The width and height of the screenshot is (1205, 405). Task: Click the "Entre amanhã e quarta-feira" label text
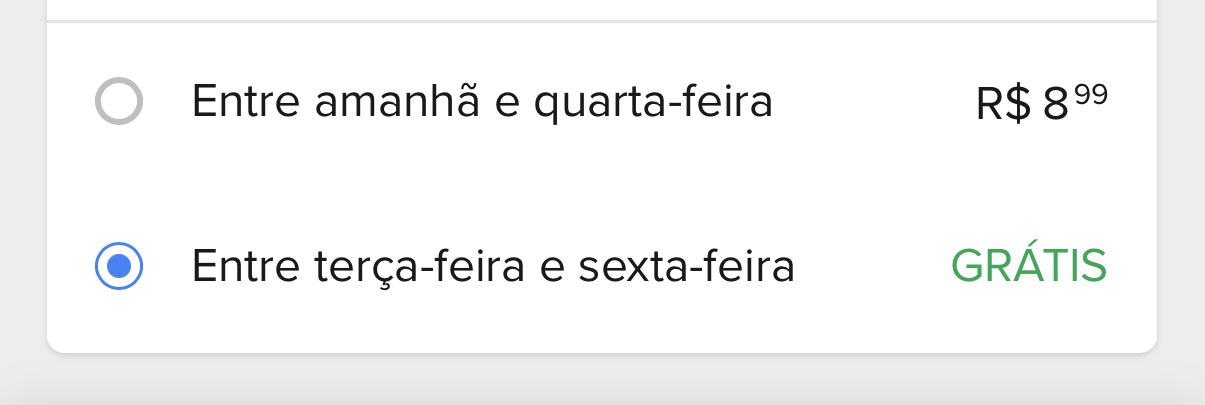tap(482, 102)
